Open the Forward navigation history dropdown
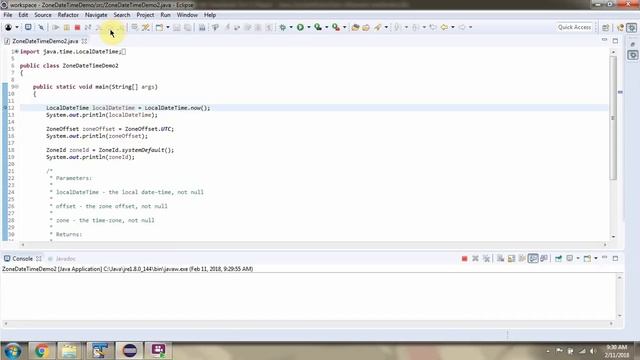The image size is (640, 360). [471, 27]
